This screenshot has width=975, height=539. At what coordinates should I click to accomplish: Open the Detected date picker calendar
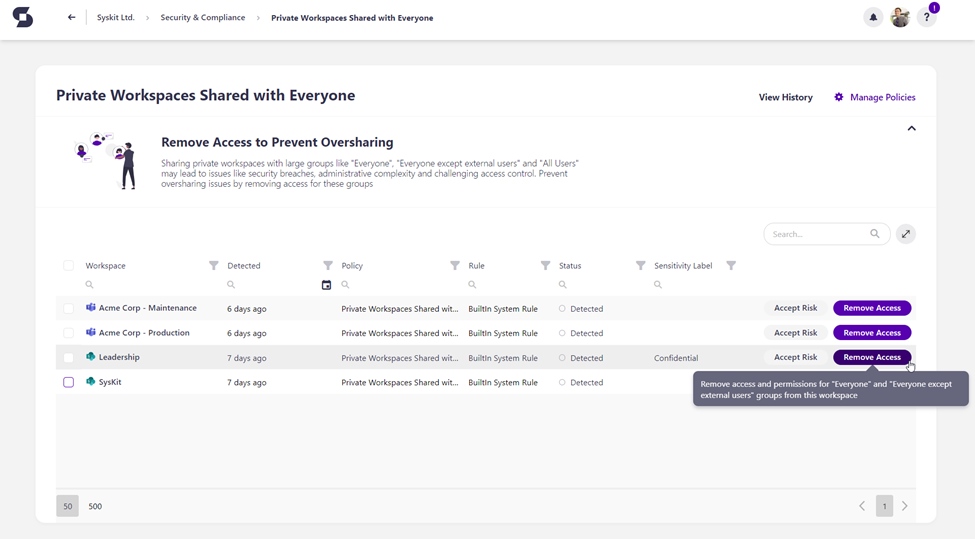(x=326, y=285)
